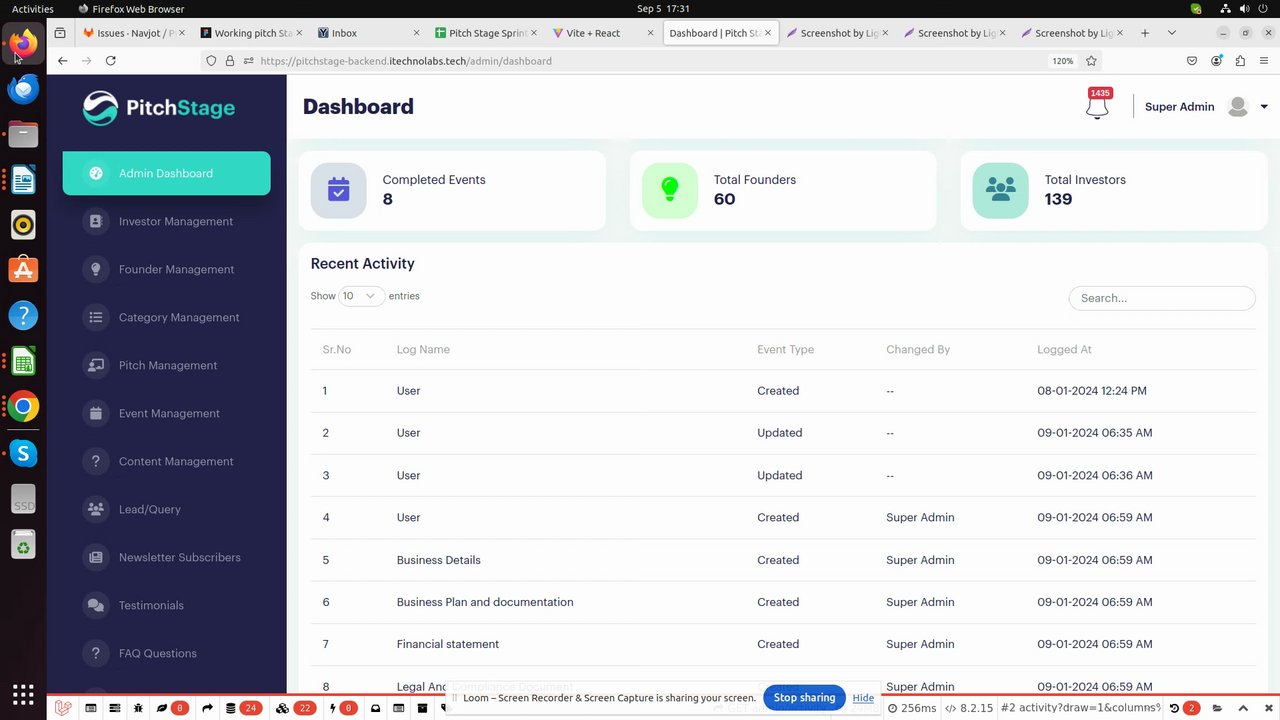This screenshot has width=1280, height=720.
Task: Click the Completed Events calendar icon
Action: click(339, 190)
